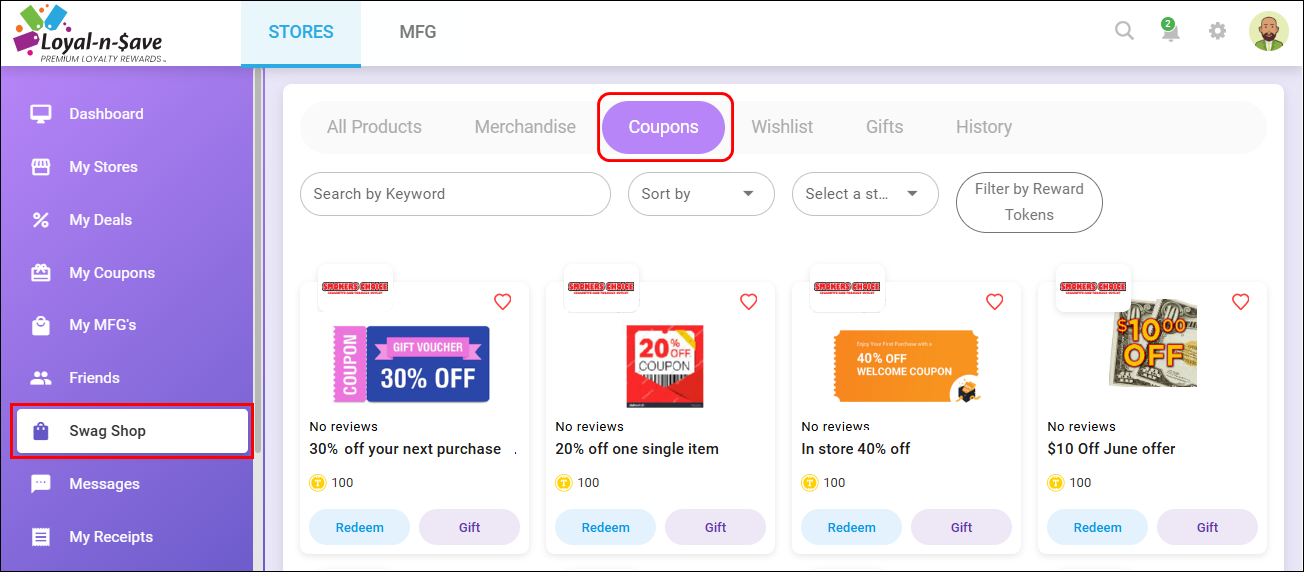Expand the Select a store dropdown
Screen dimensions: 1304x572
tap(865, 194)
